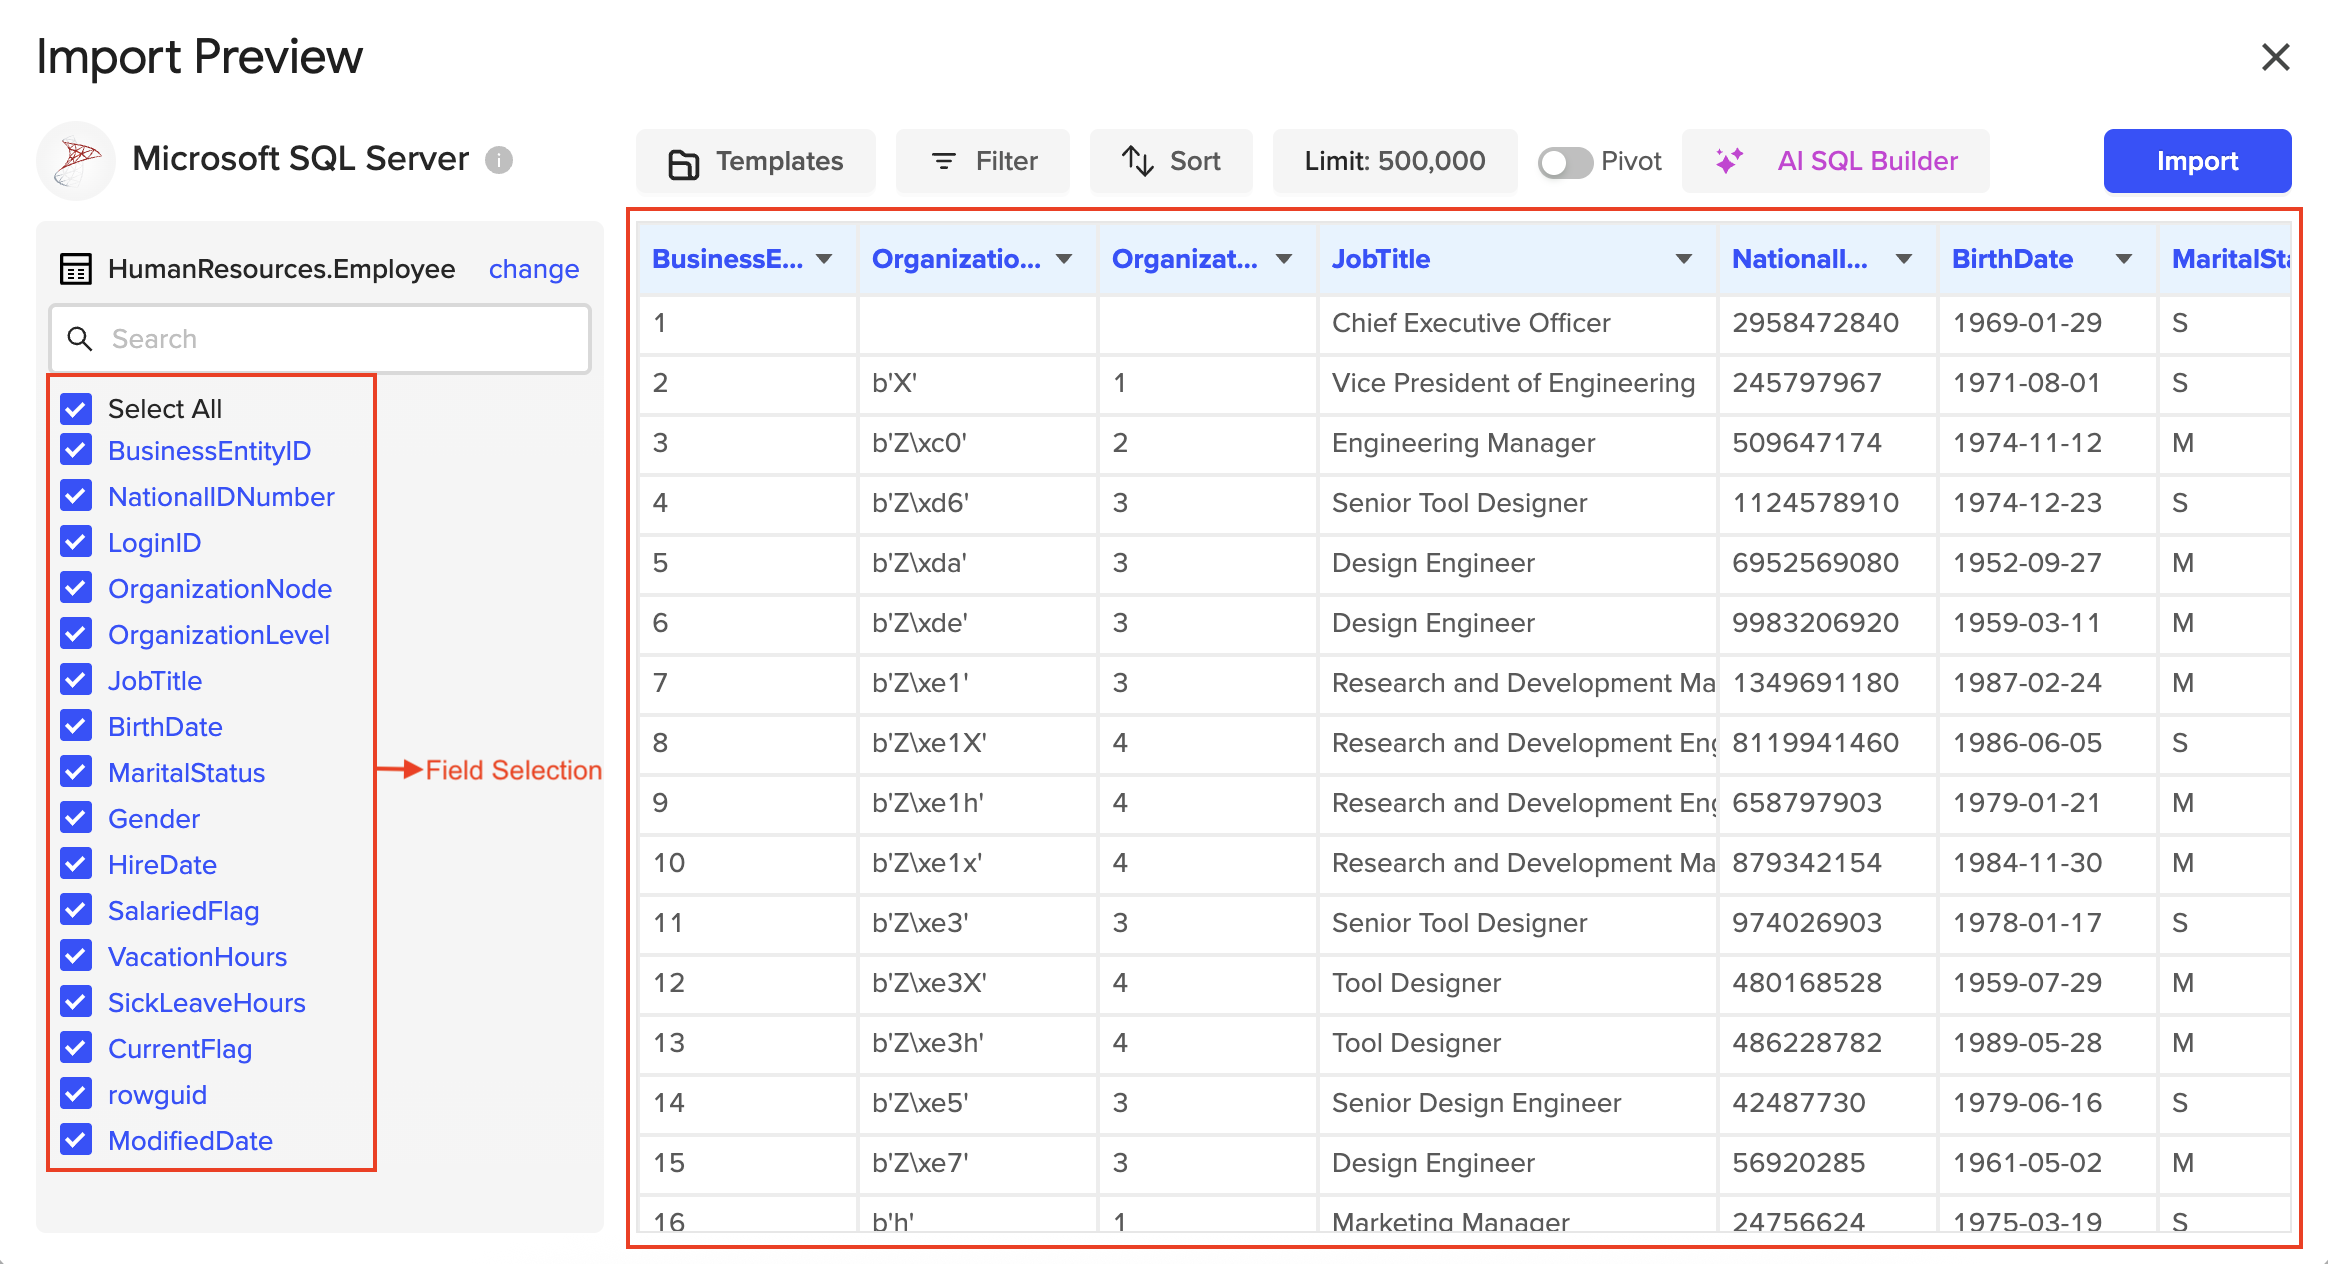Click the Limit: 500,000 control
Screen dimensions: 2328x1264
pyautogui.click(x=1394, y=161)
